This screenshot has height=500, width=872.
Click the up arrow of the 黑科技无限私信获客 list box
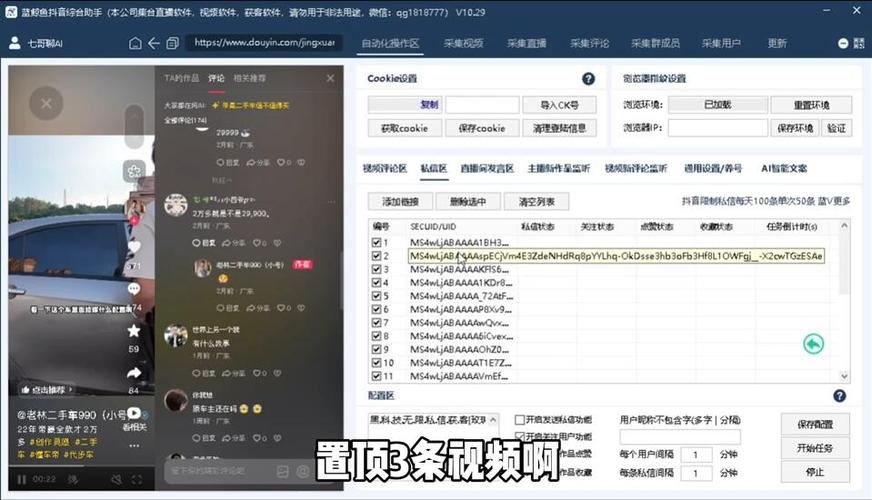point(493,420)
